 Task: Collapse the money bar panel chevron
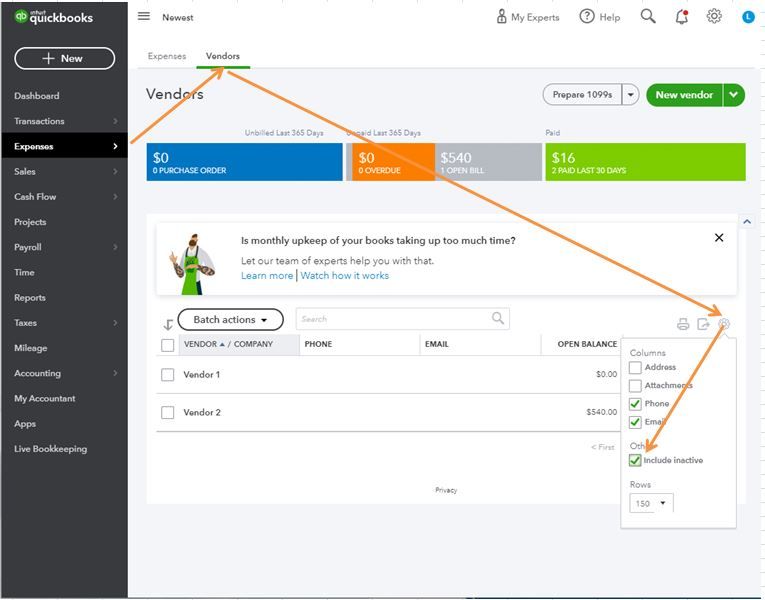(x=747, y=221)
